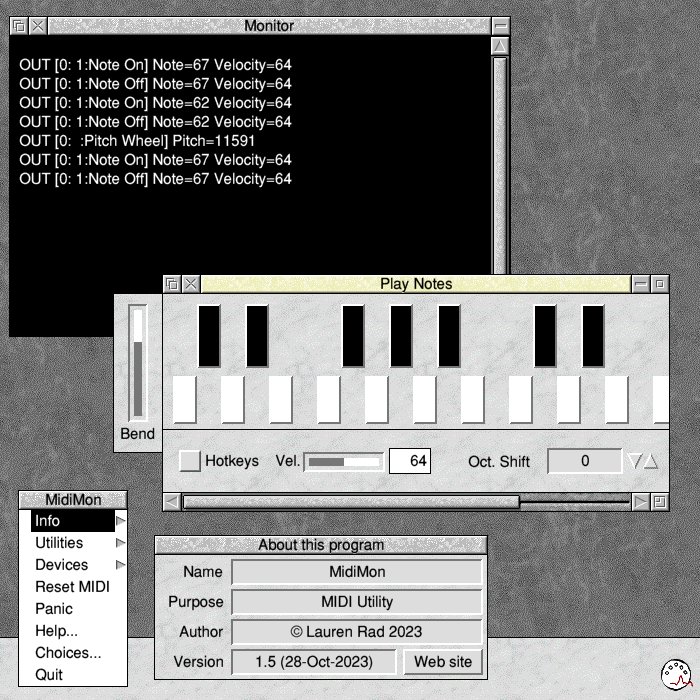Expand the Info submenu arrow

tap(120, 521)
